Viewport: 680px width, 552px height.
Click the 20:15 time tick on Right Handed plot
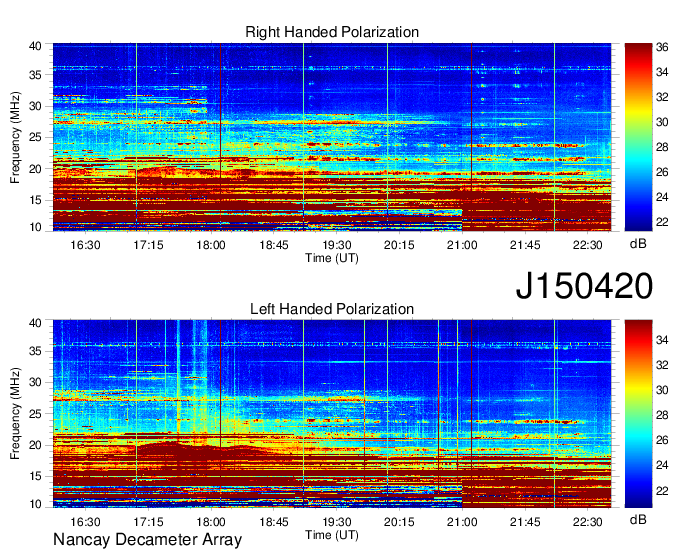pyautogui.click(x=399, y=245)
